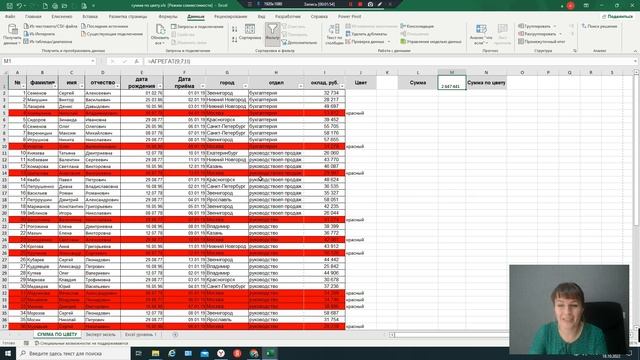Add a new sheet with plus button
Viewport: 640px width, 360px height.
point(175,335)
